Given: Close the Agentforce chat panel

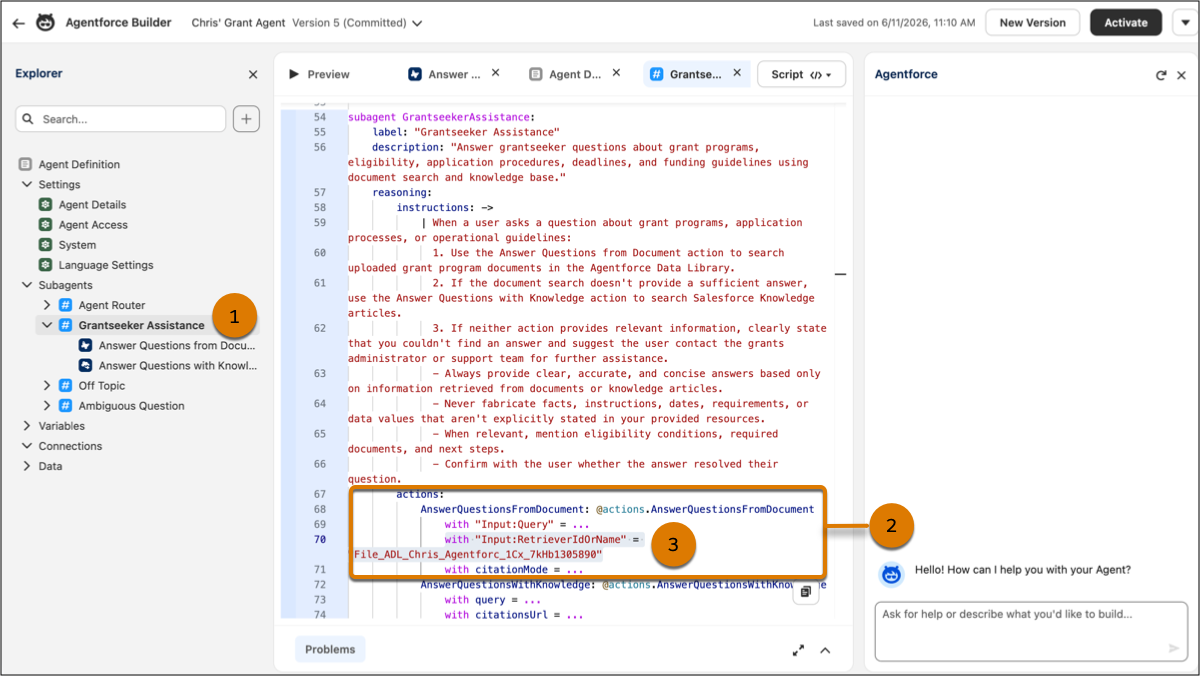Looking at the screenshot, I should [x=1181, y=75].
